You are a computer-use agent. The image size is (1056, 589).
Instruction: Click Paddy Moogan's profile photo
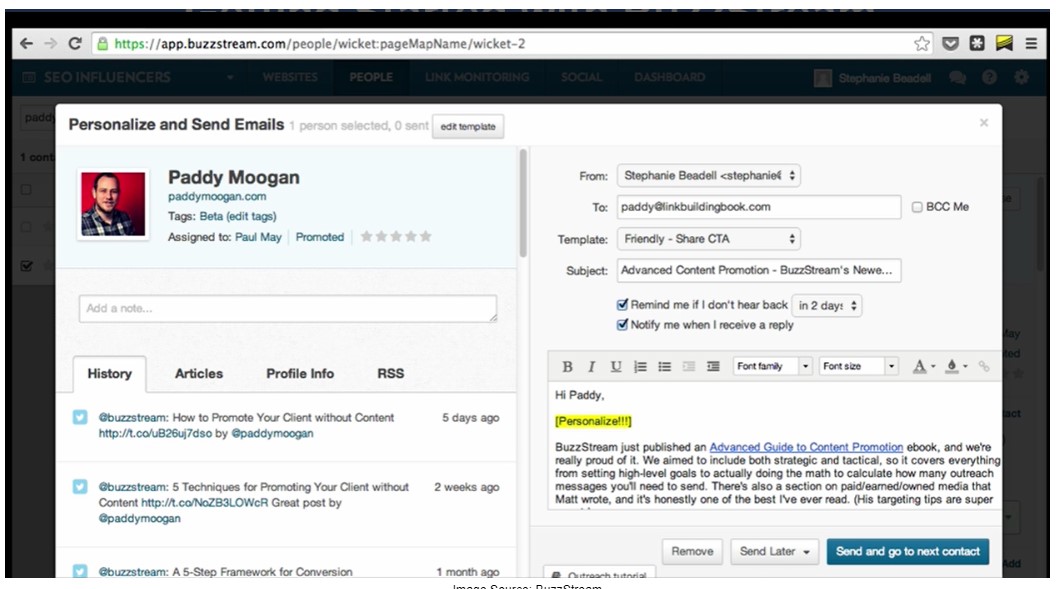[x=113, y=204]
